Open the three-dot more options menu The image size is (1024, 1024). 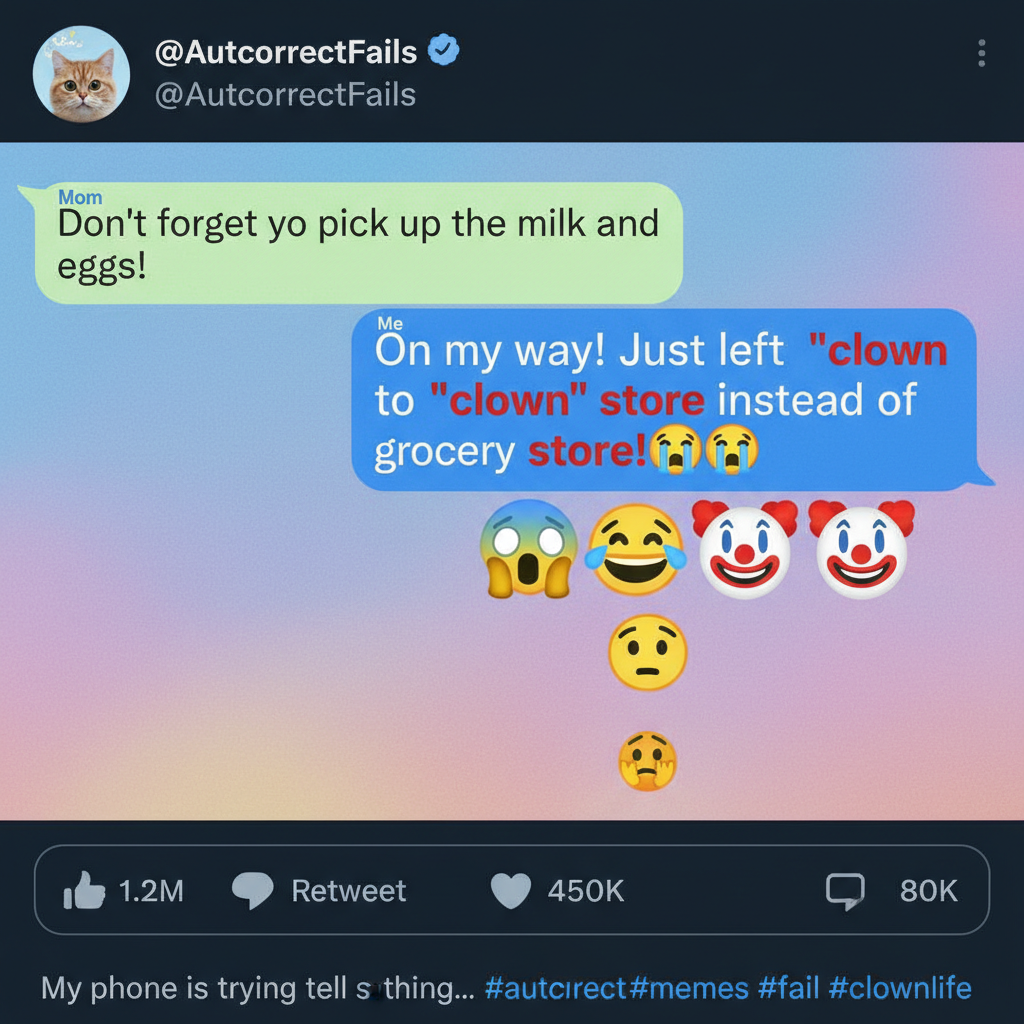[x=982, y=53]
